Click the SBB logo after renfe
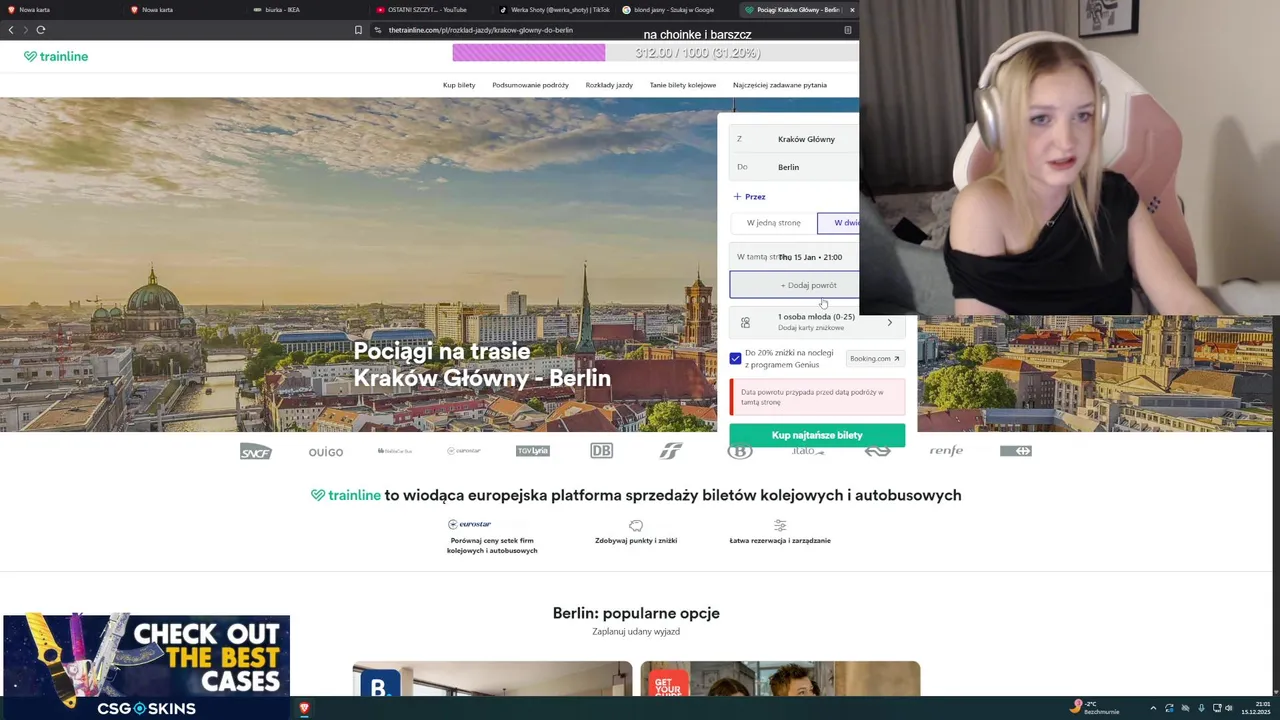1280x720 pixels. coord(1016,451)
